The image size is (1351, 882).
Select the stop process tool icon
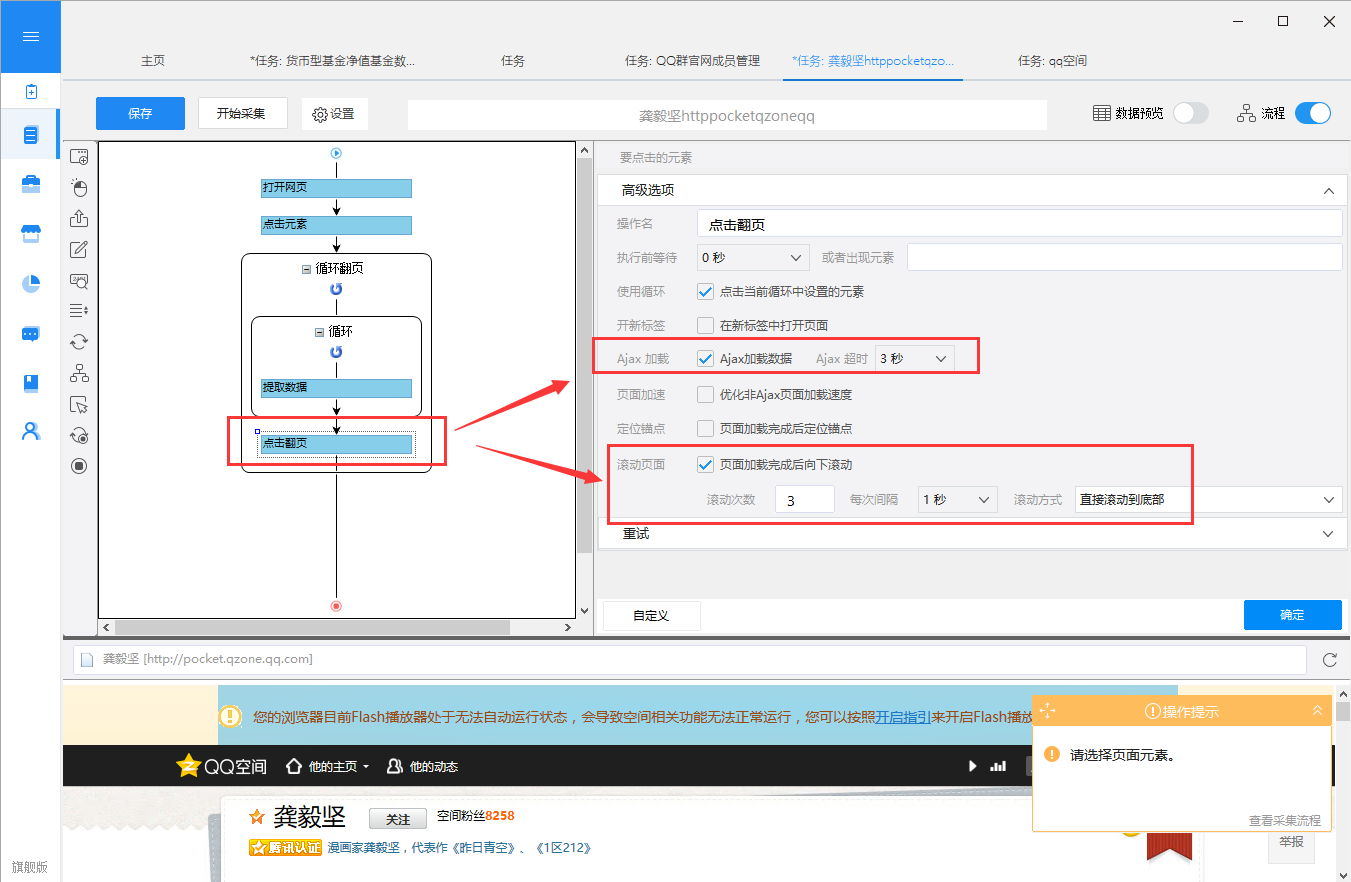79,466
